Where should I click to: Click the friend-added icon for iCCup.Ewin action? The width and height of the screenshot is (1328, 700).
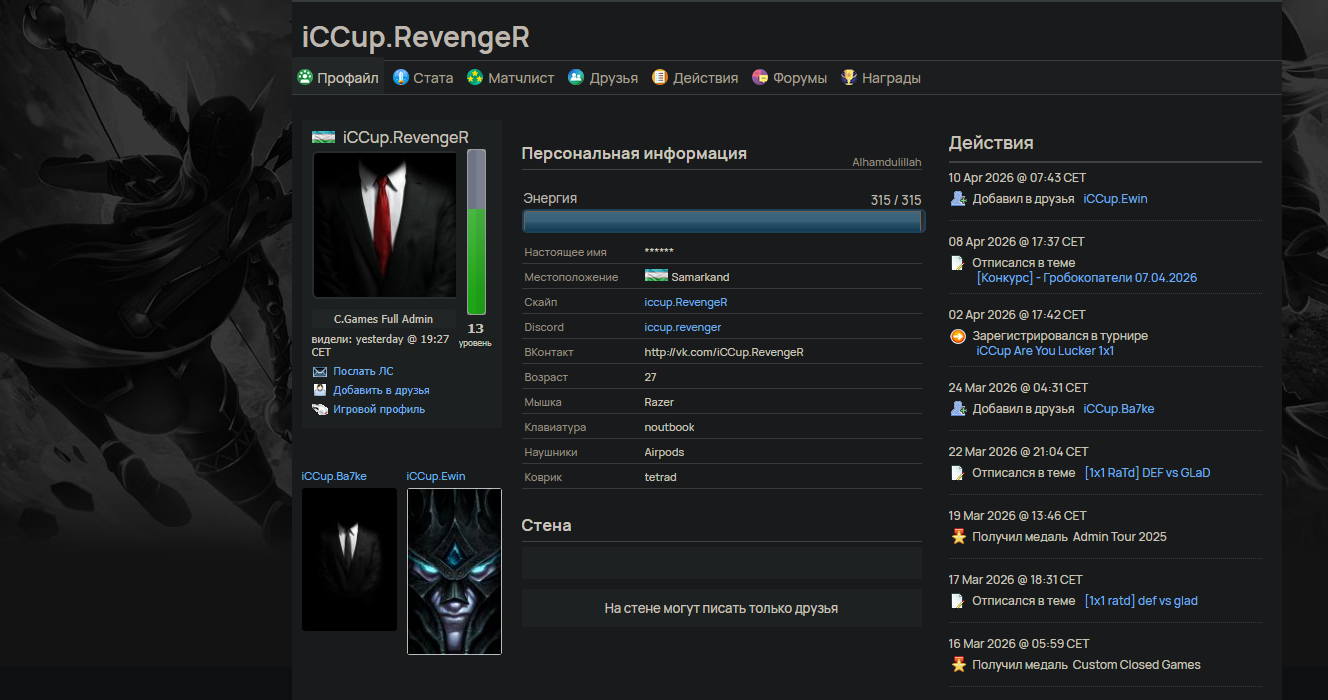[958, 199]
